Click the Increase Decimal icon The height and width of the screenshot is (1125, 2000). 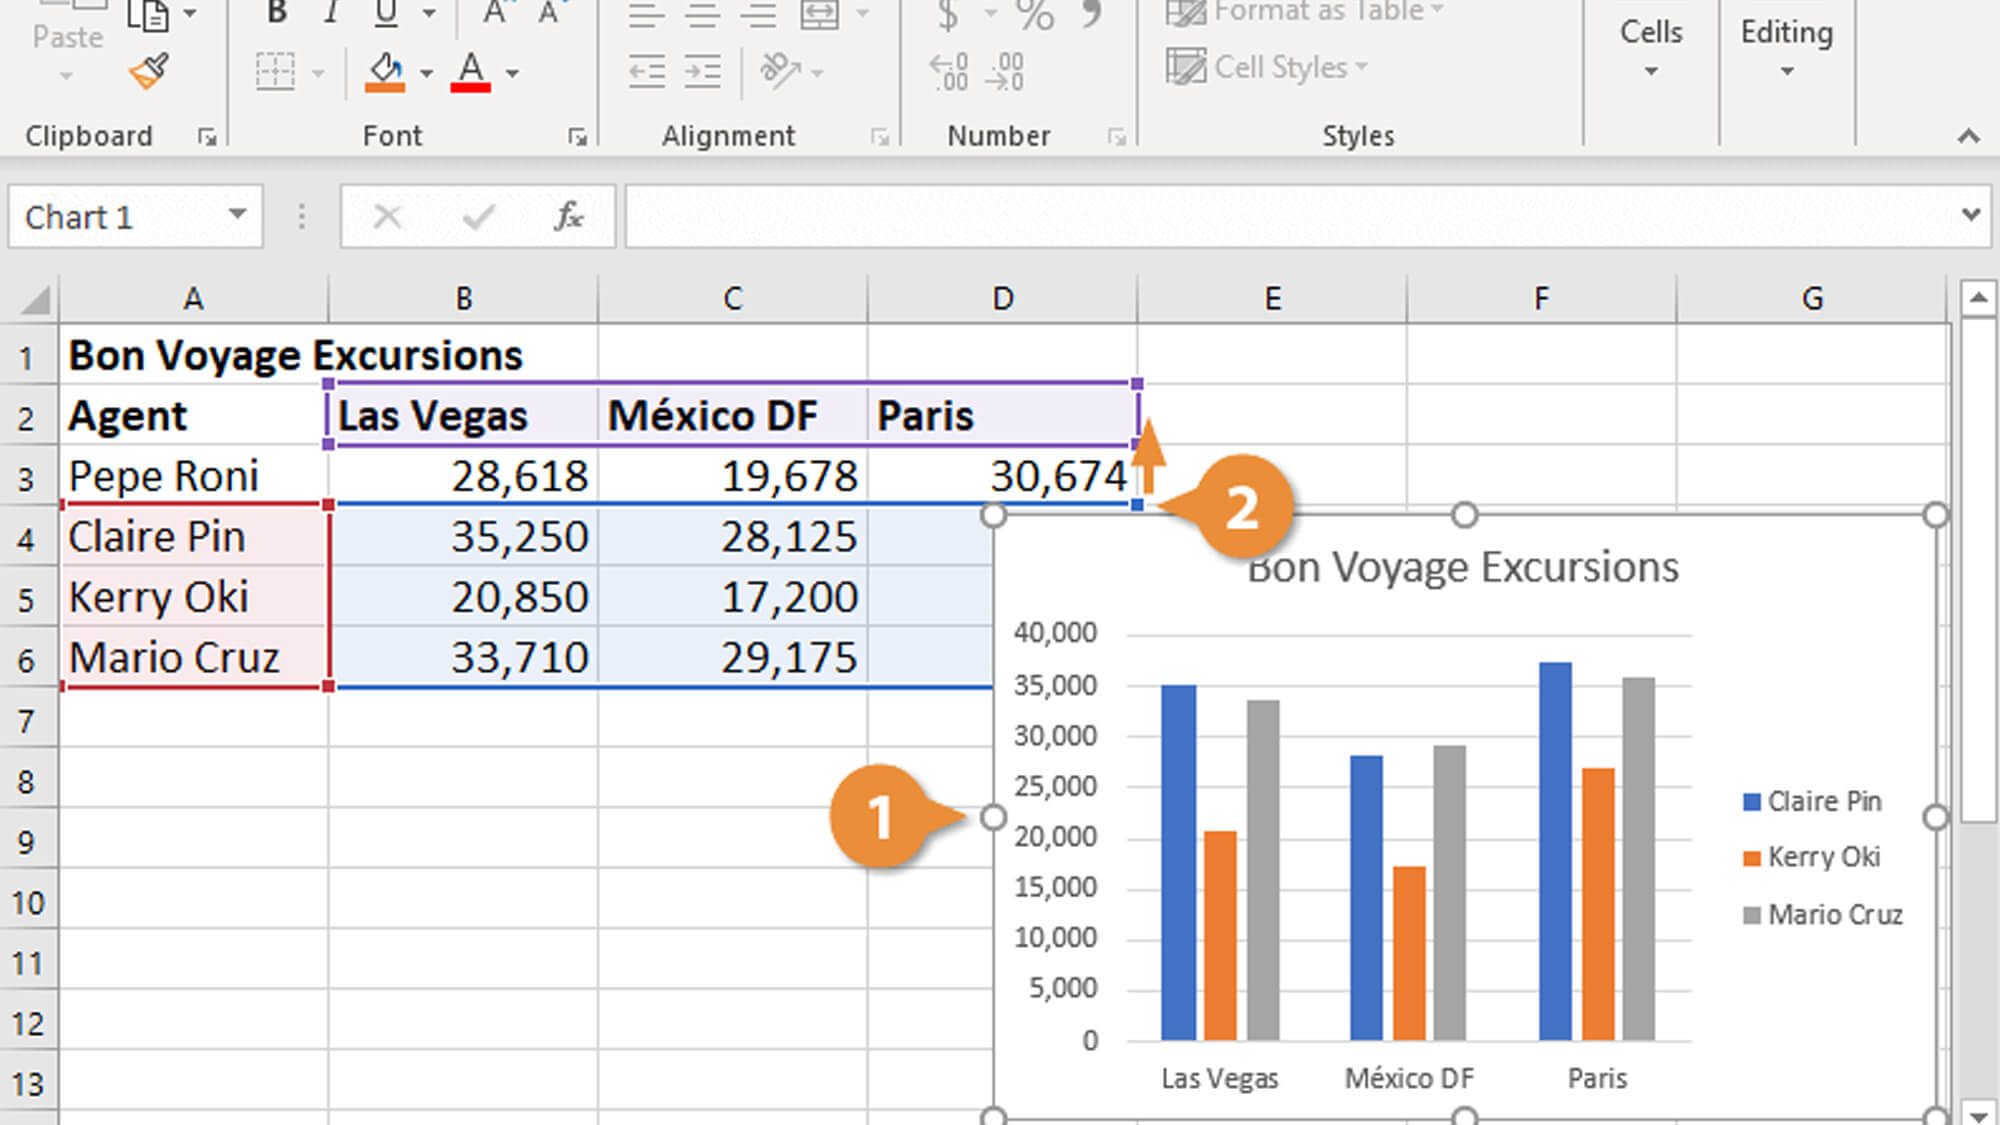pos(949,72)
